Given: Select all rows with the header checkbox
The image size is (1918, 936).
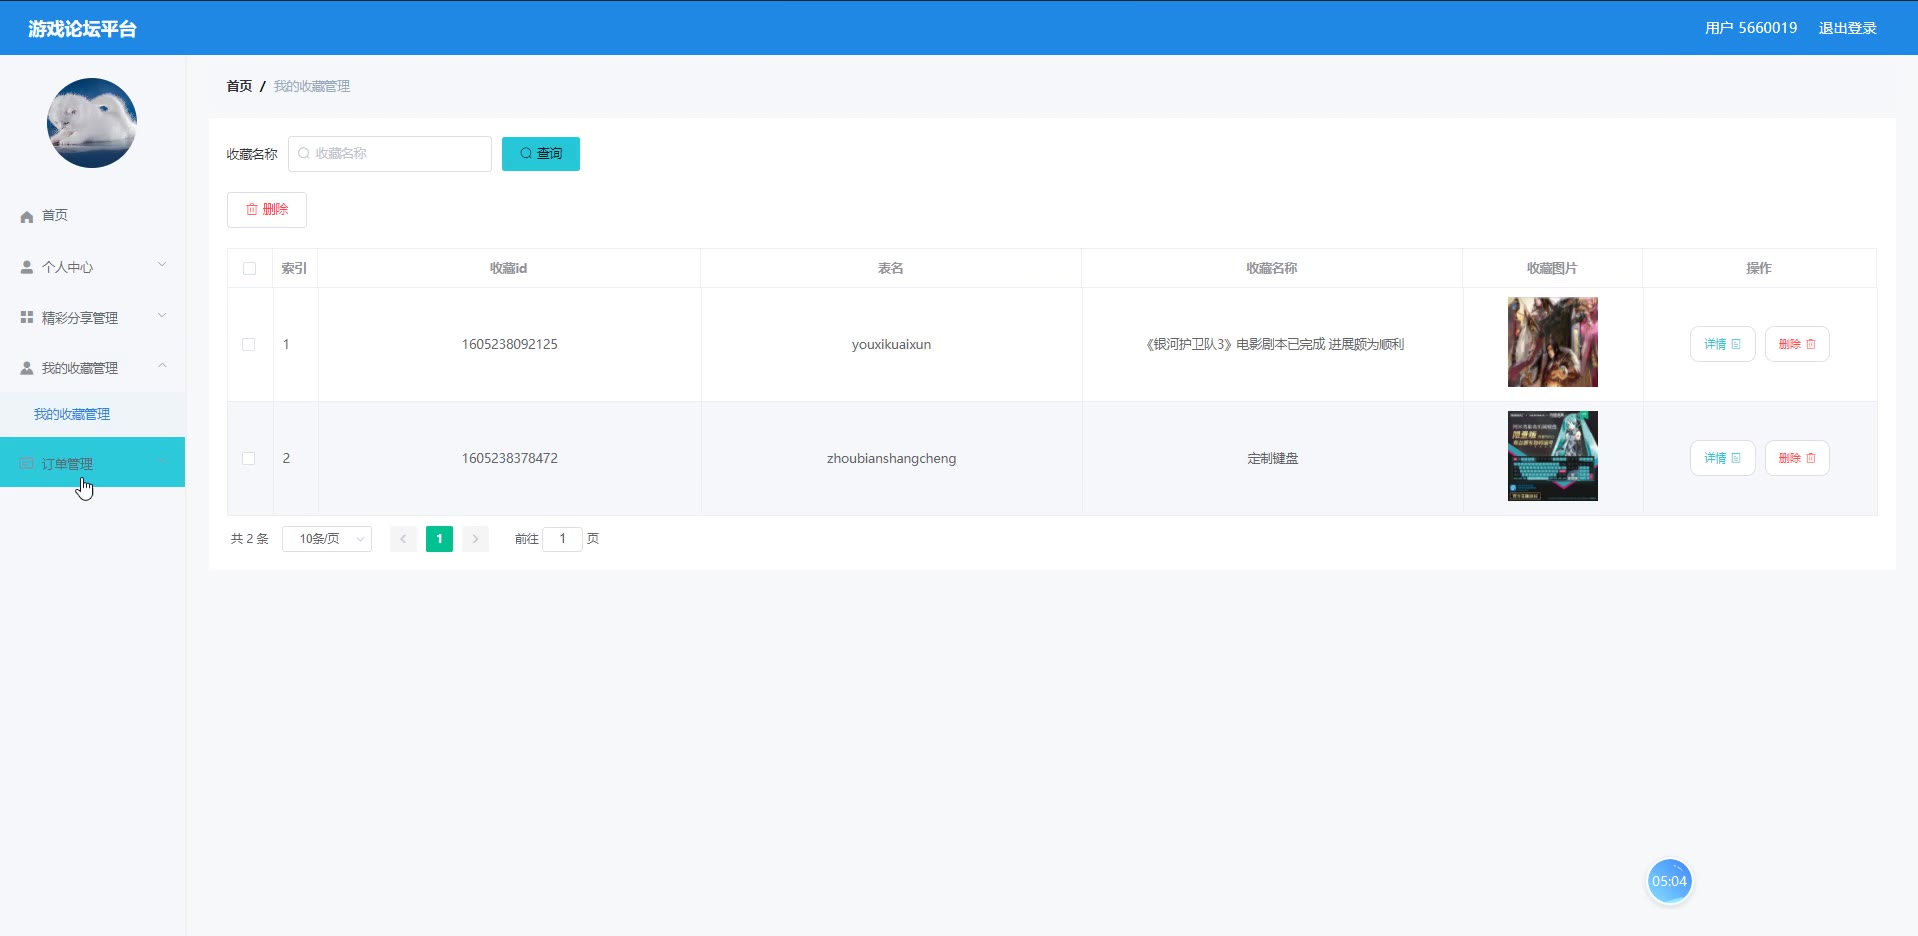Looking at the screenshot, I should pos(249,268).
